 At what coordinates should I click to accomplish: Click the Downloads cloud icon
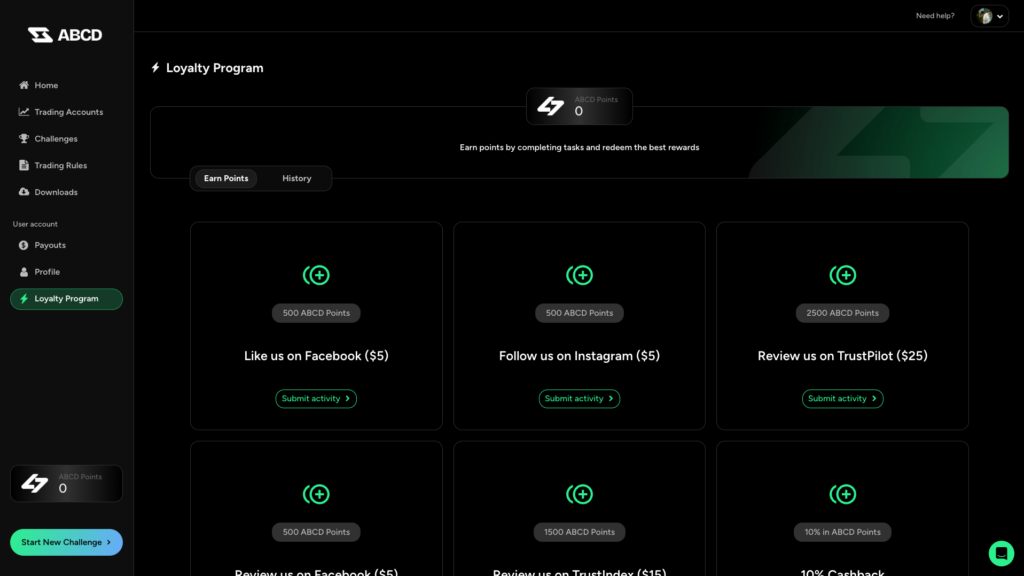[x=24, y=192]
